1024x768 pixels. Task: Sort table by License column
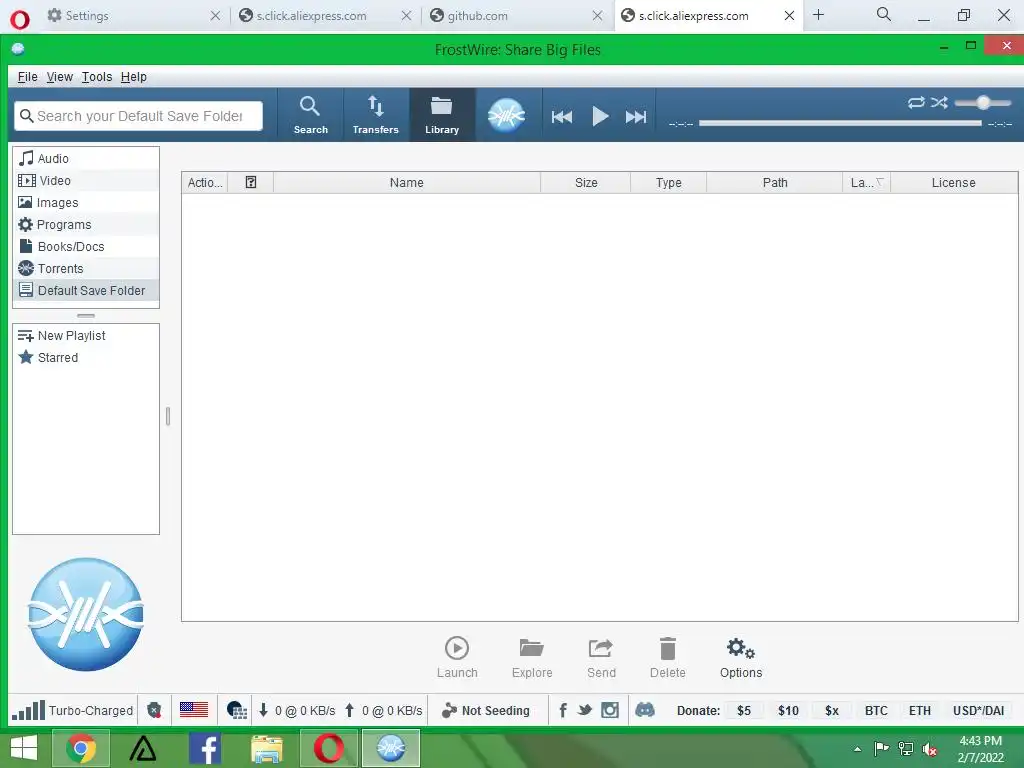pos(953,183)
